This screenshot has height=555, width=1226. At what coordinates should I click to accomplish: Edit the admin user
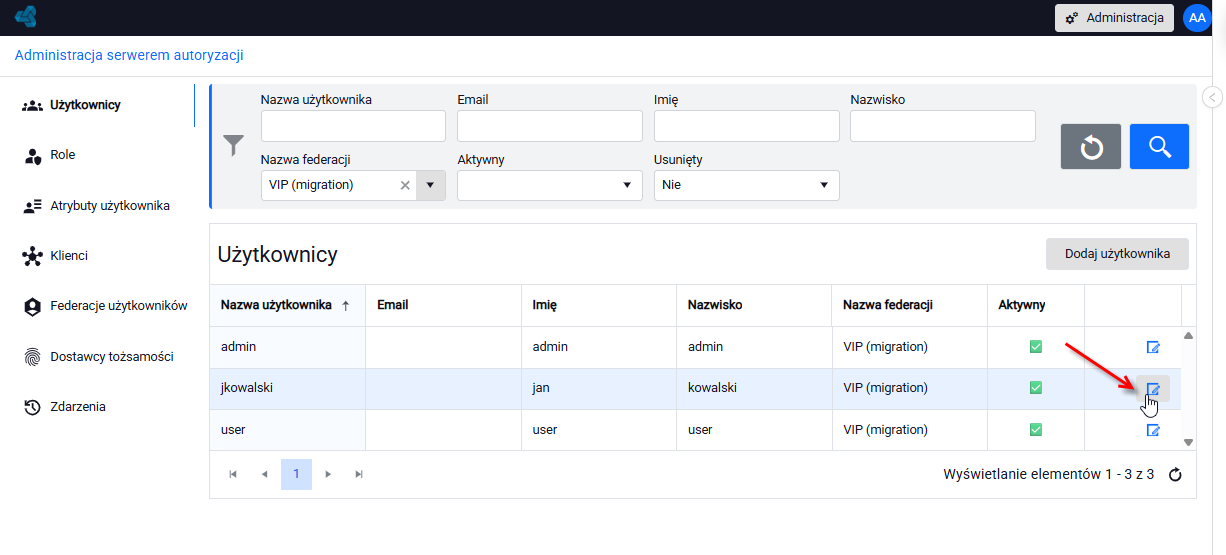[x=1153, y=347]
